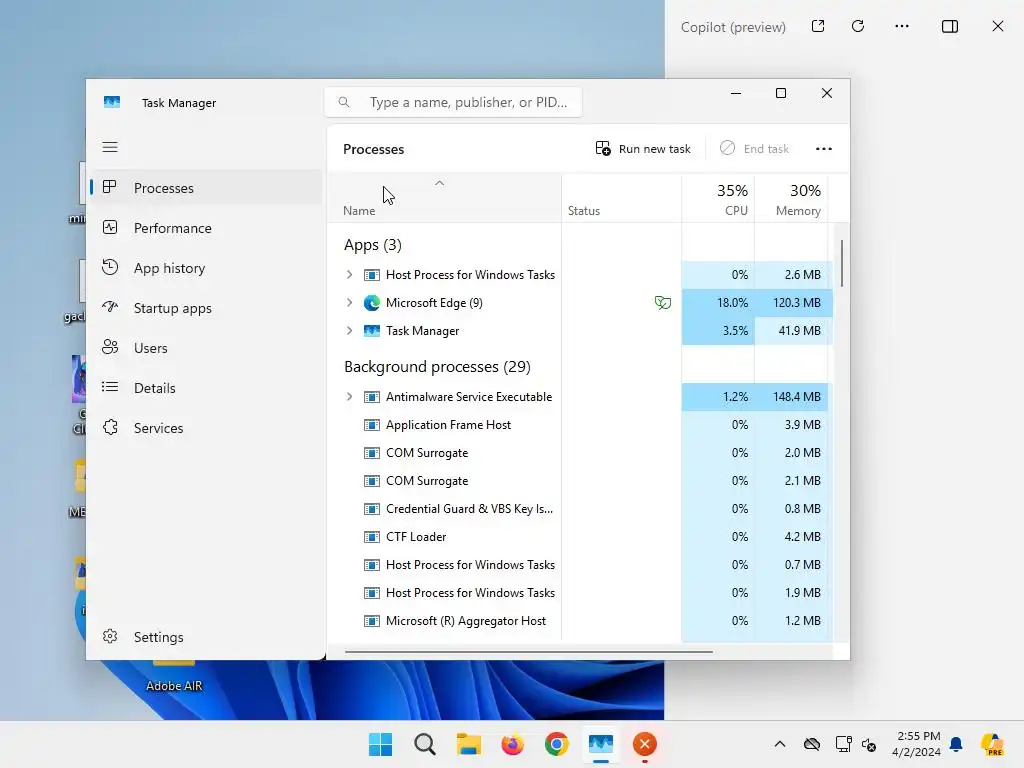The image size is (1024, 768).
Task: Open the Users page
Action: [x=206, y=347]
